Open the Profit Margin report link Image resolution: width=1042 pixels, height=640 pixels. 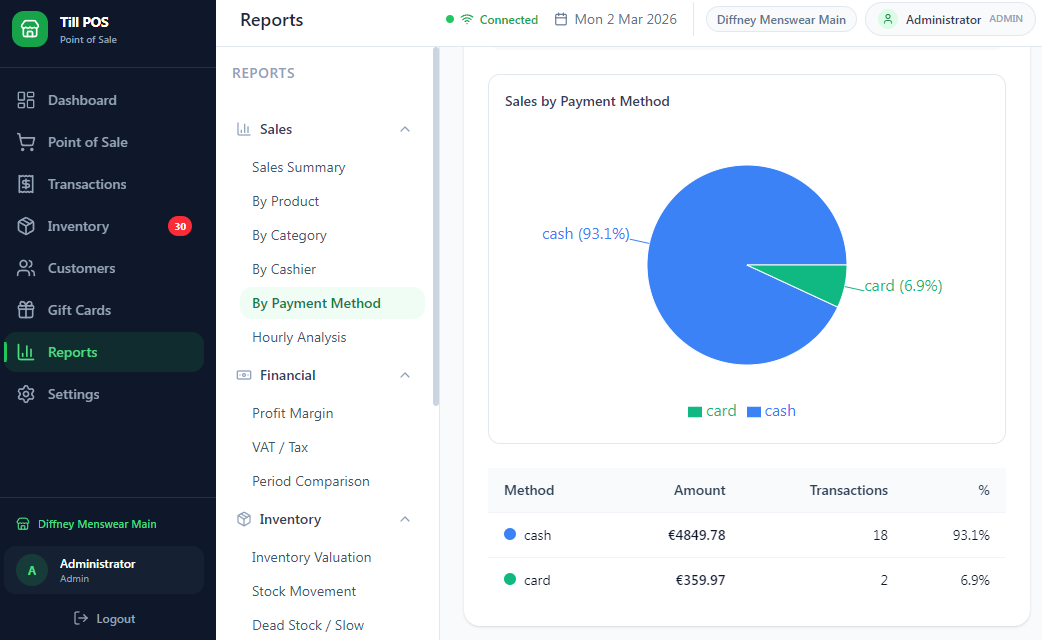pos(292,413)
